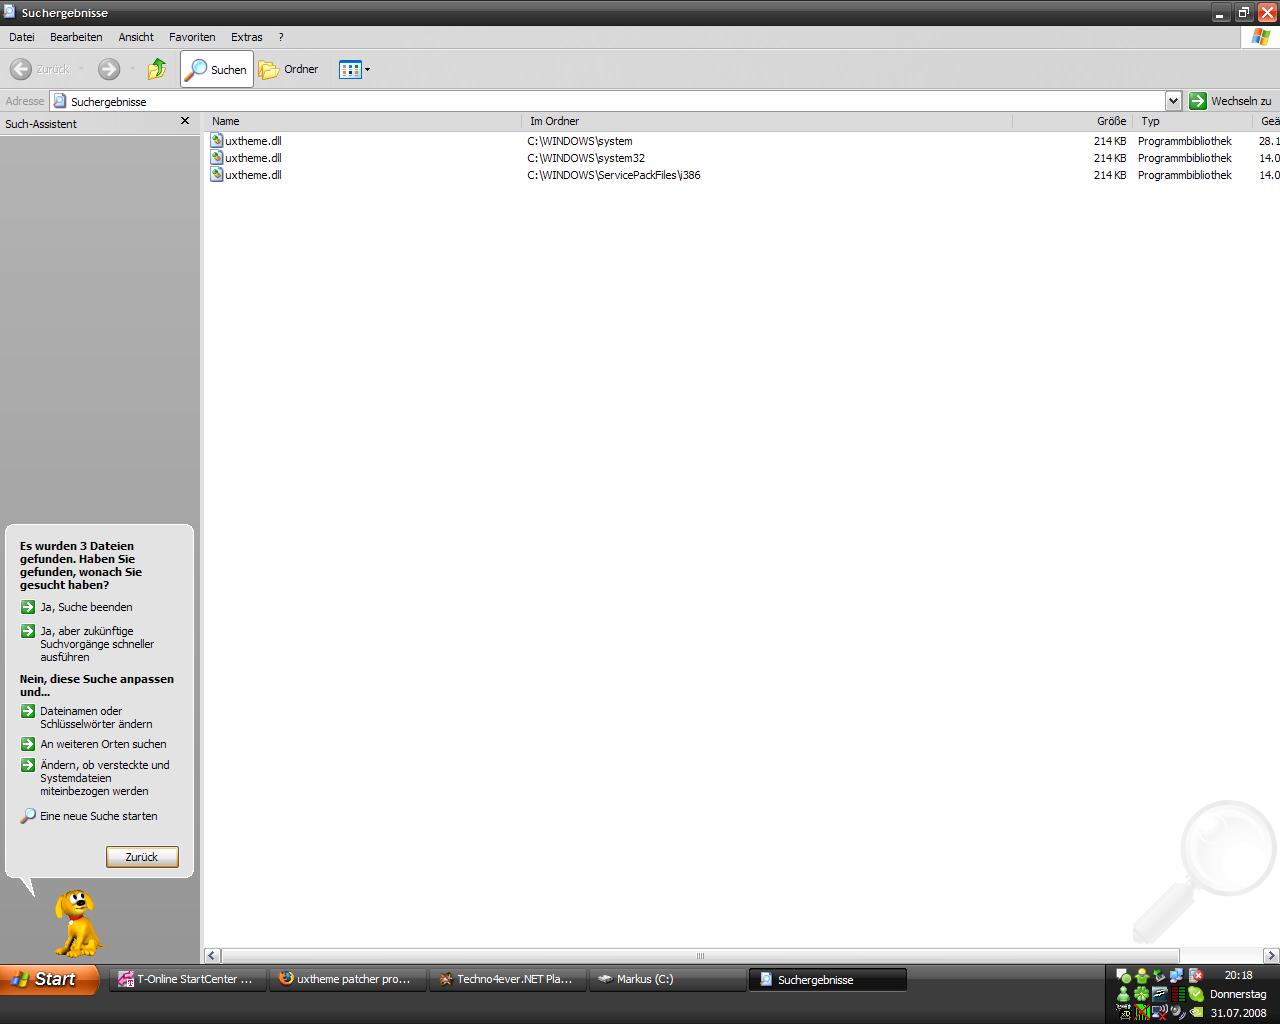1280x1024 pixels.
Task: Sort results by the Größe column header
Action: 1110,121
